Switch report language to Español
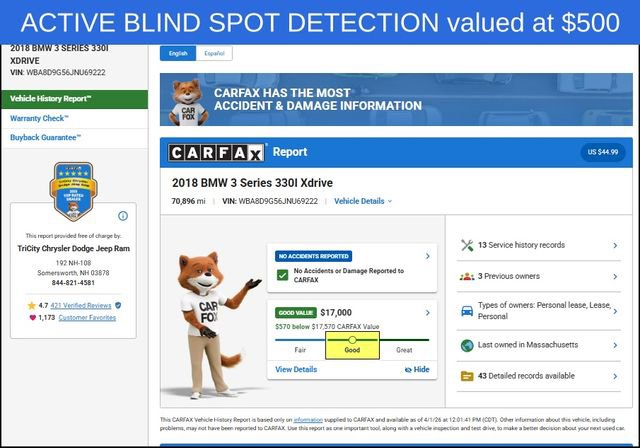 tap(214, 53)
